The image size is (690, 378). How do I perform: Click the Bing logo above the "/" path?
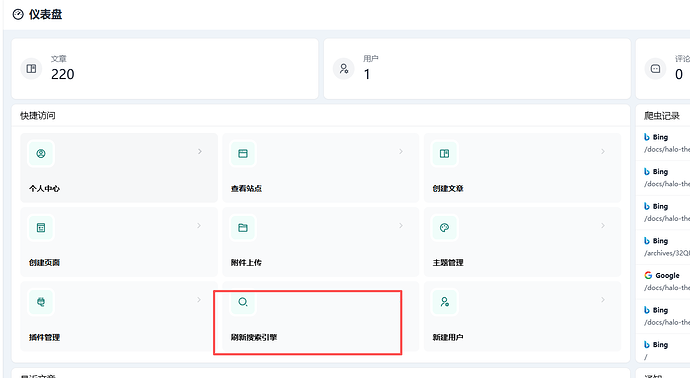[x=647, y=345]
